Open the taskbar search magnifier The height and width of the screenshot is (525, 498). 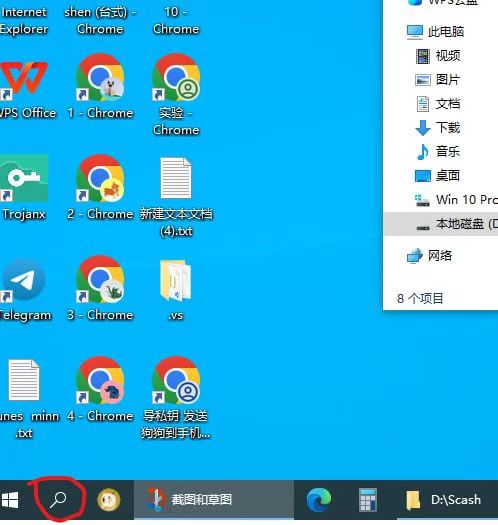(58, 500)
